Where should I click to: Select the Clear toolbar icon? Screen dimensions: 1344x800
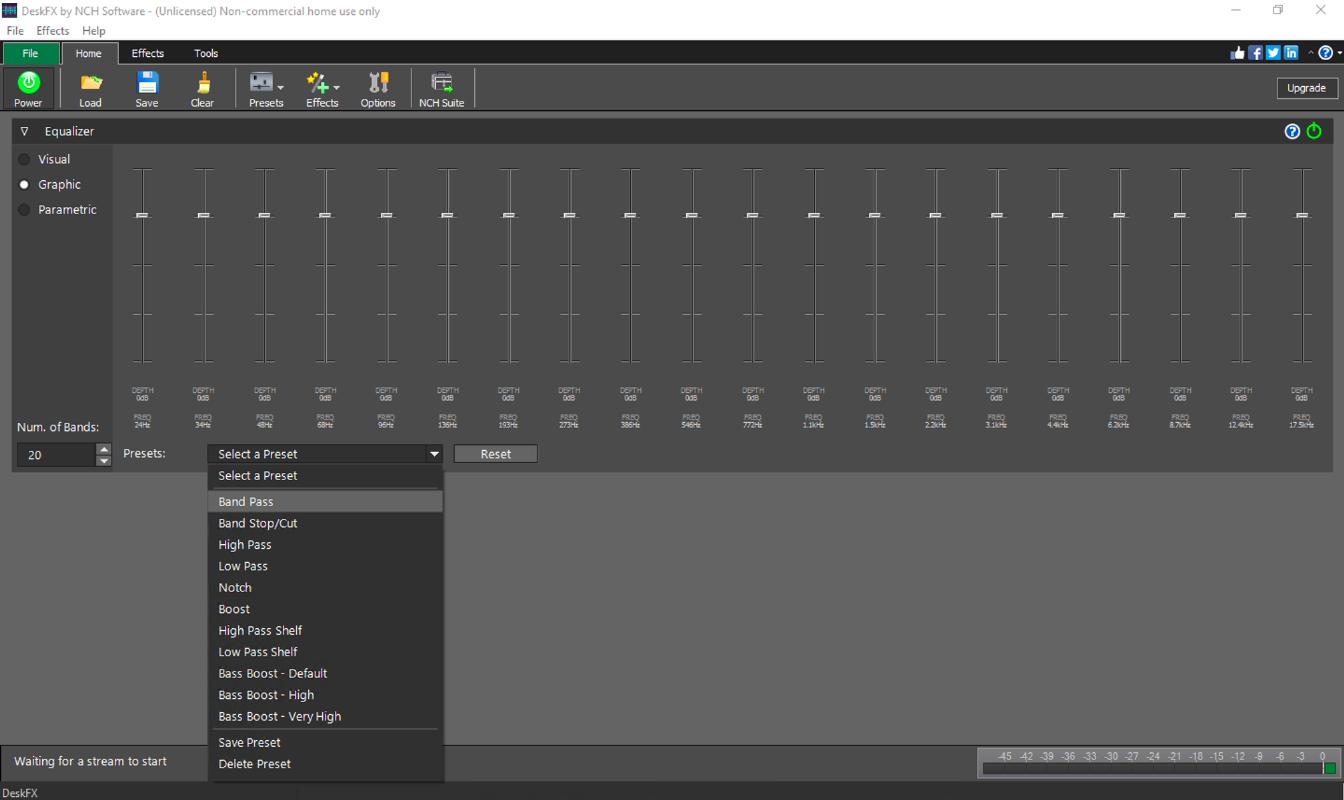click(202, 88)
